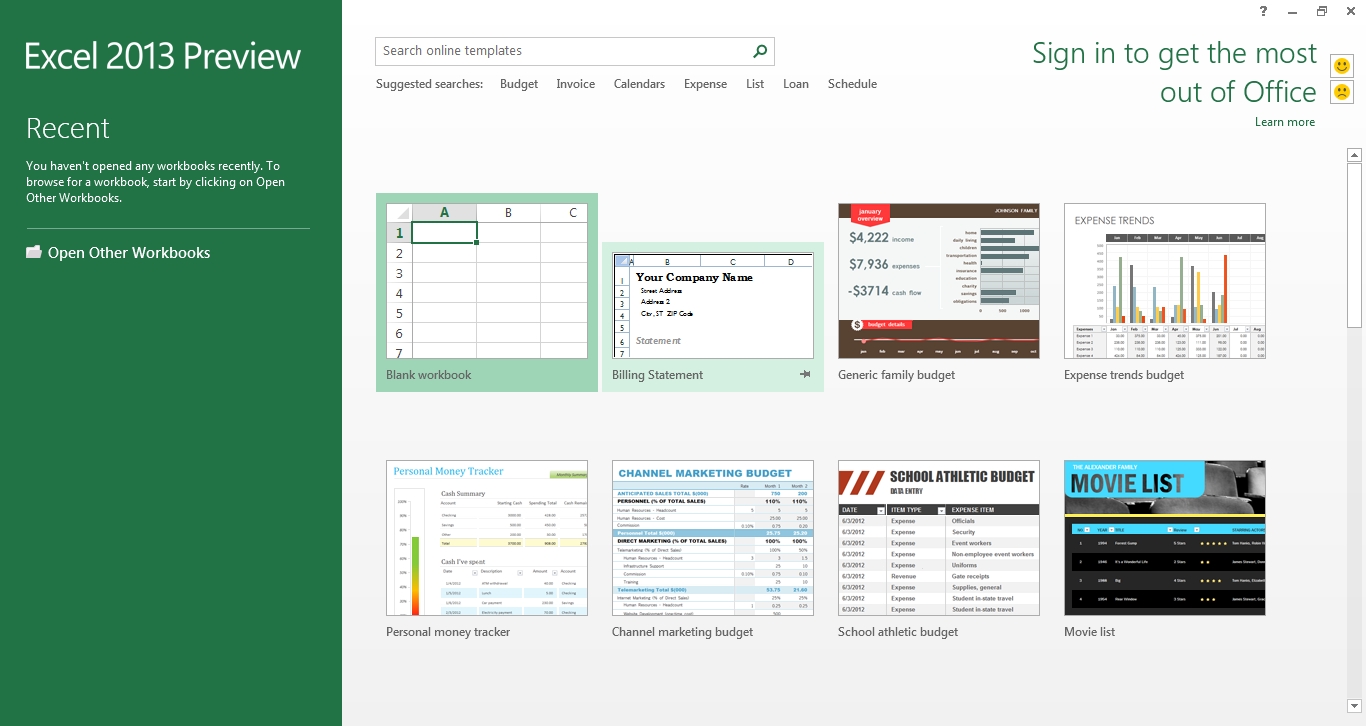1366x726 pixels.
Task: Click the 'School athletic budget' caption text
Action: point(898,632)
